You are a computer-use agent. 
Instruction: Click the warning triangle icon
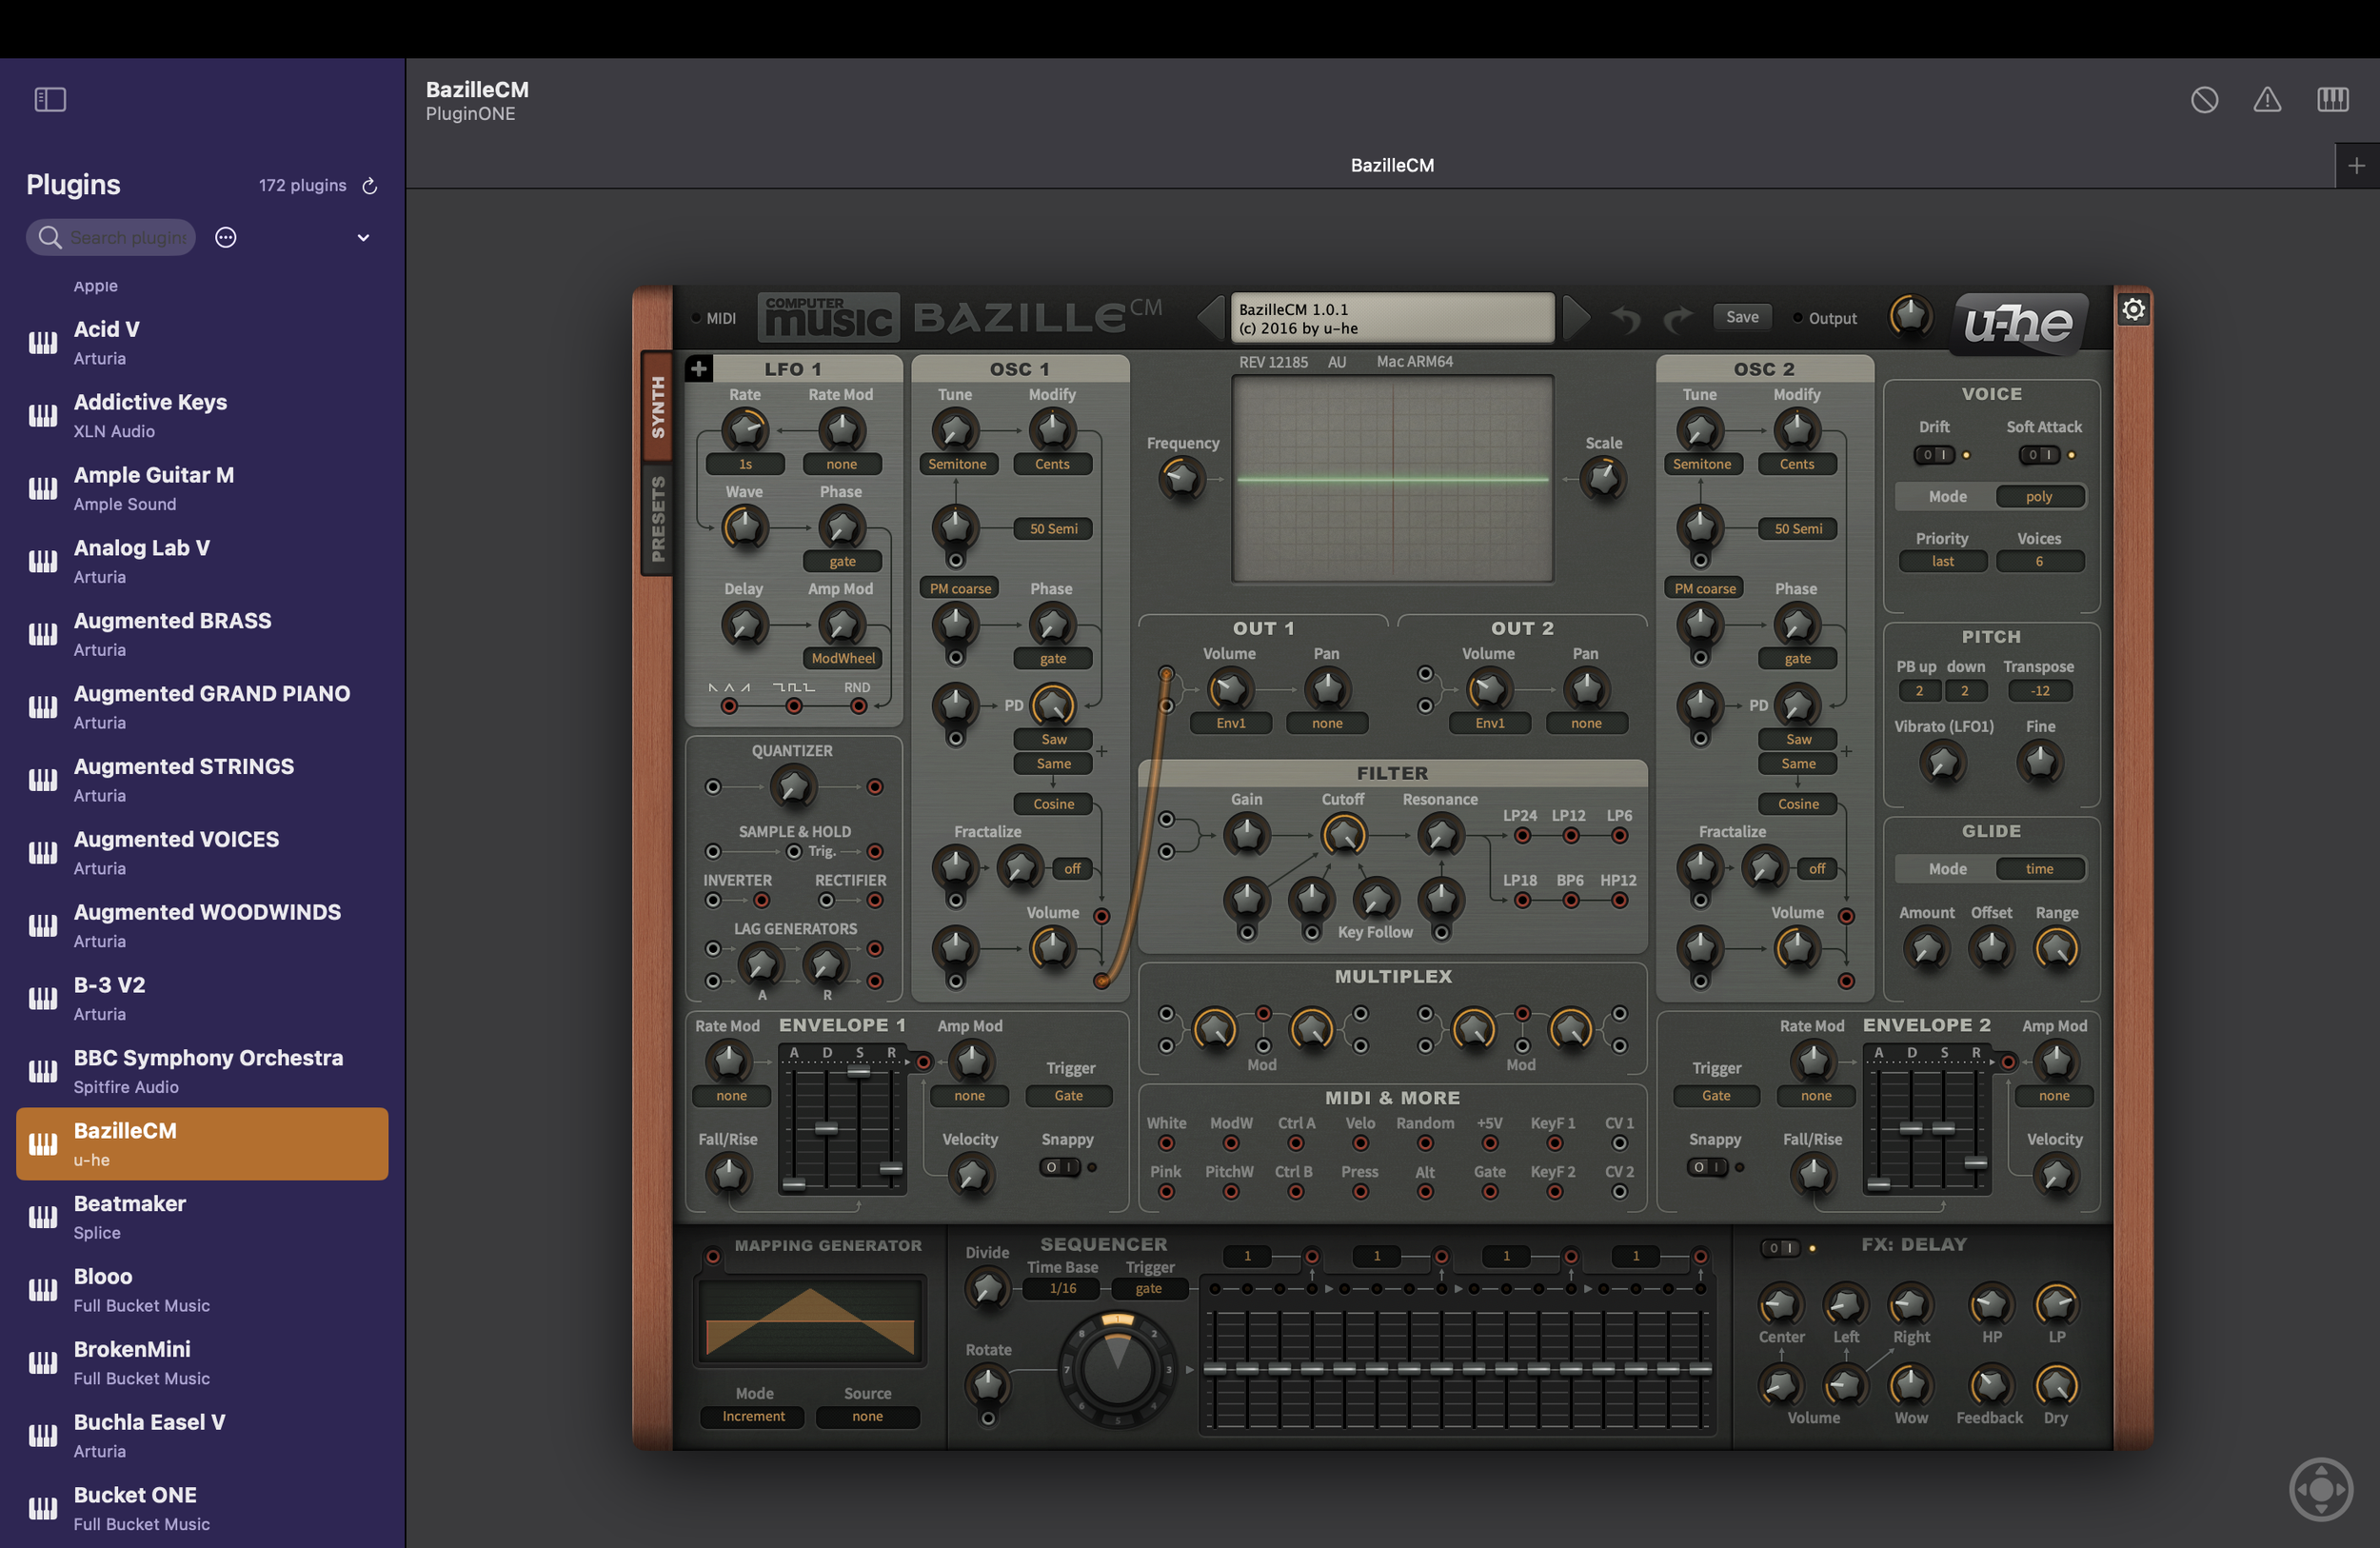2267,99
